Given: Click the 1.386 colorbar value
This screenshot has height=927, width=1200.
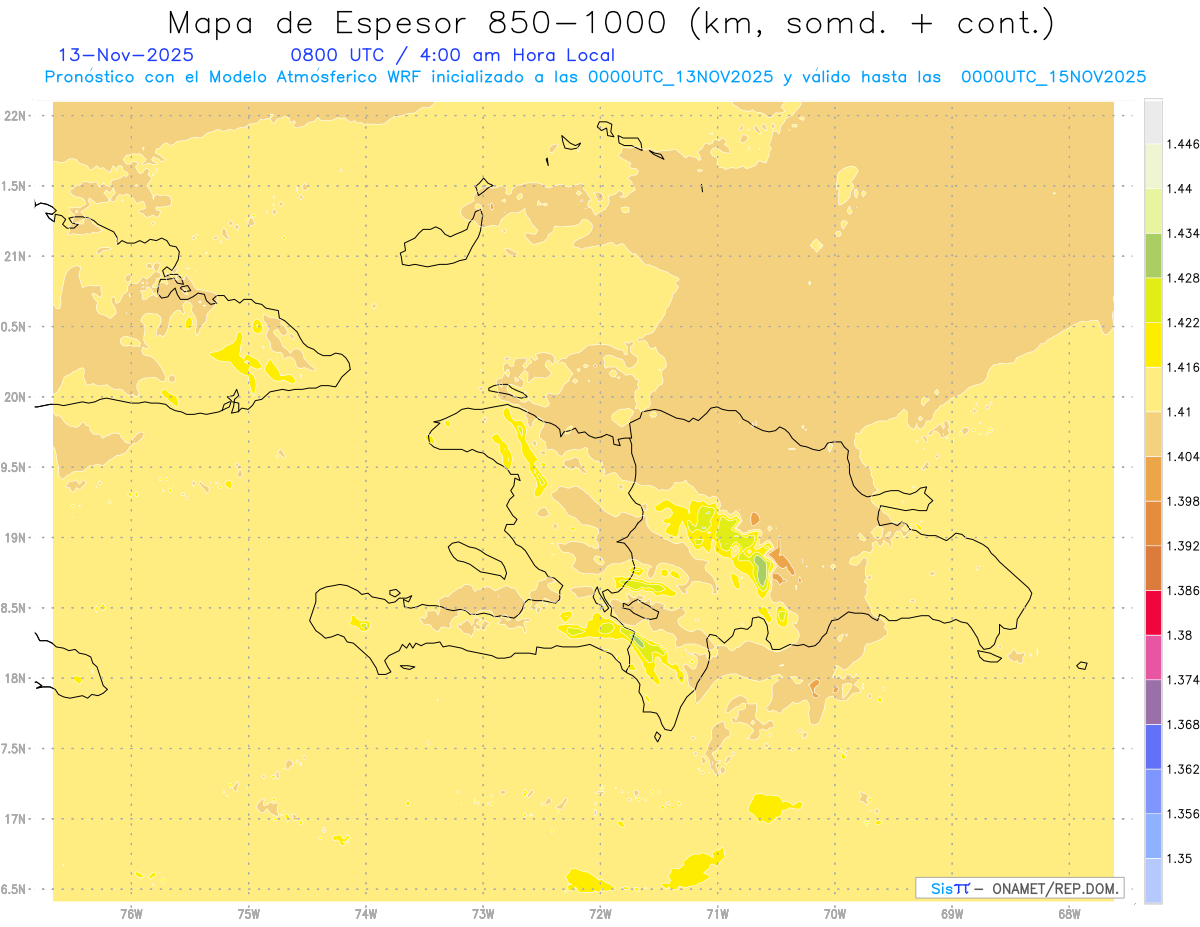Looking at the screenshot, I should point(1183,590).
